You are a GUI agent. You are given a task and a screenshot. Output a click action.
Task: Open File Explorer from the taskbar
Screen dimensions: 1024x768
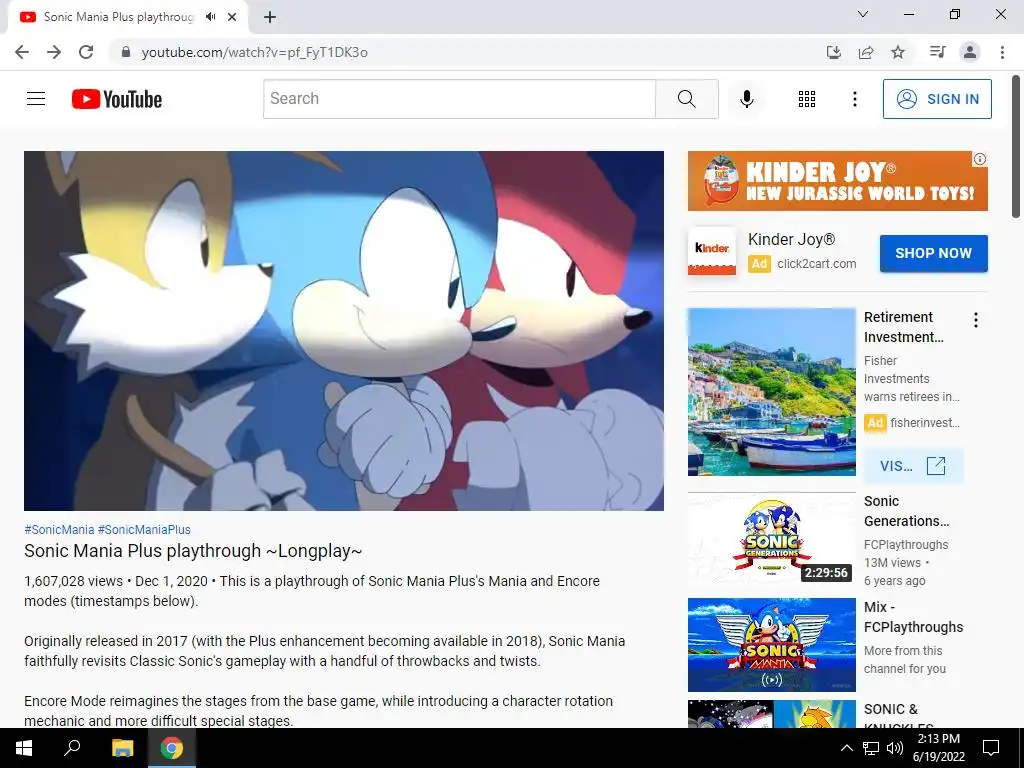(122, 748)
